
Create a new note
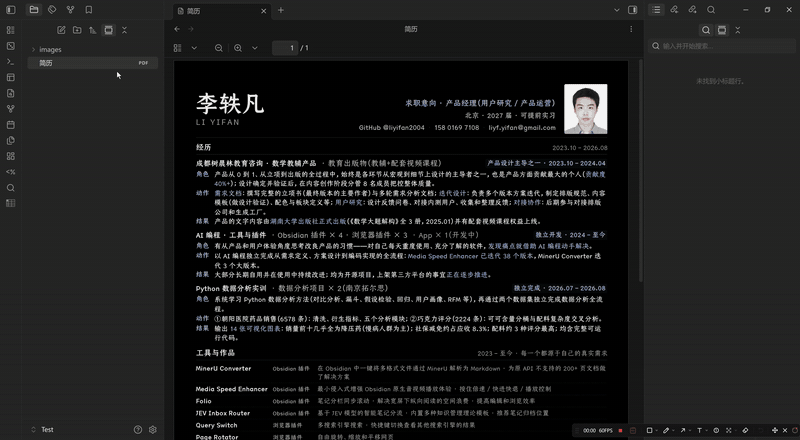point(61,30)
